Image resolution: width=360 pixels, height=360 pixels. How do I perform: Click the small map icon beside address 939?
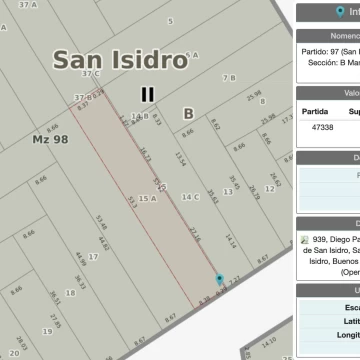305,240
